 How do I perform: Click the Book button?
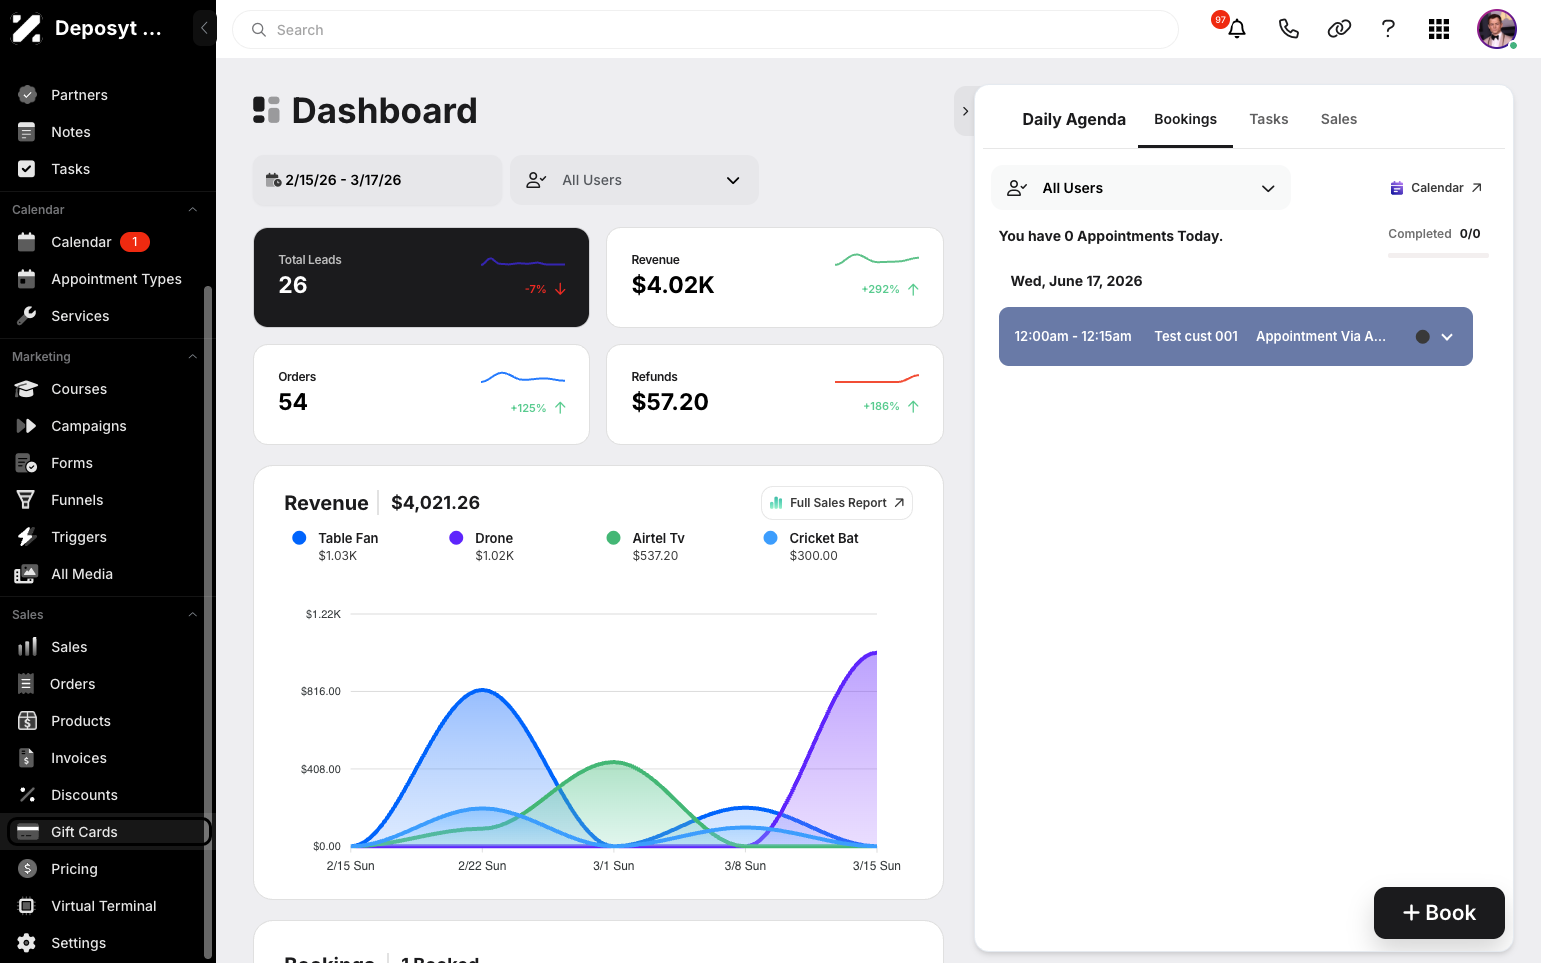tap(1439, 913)
